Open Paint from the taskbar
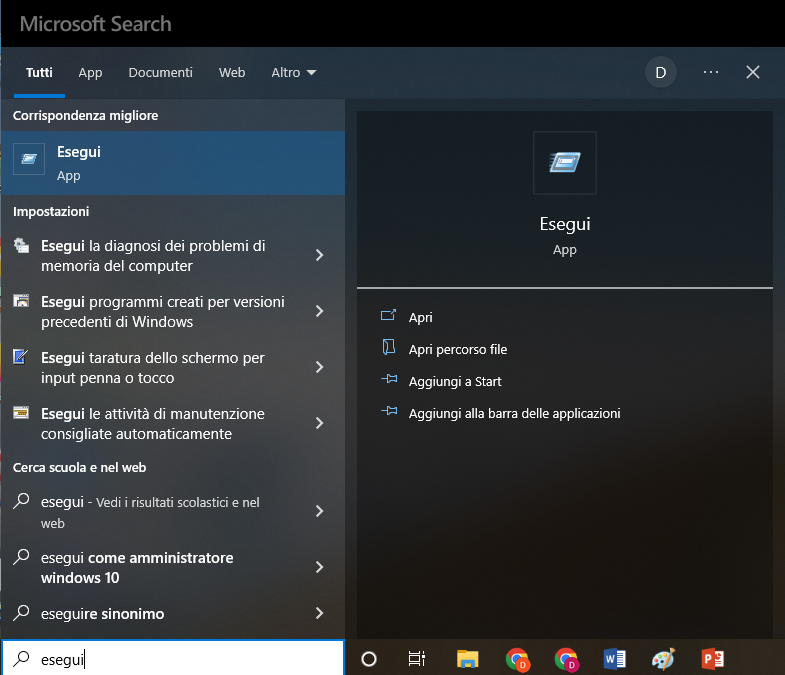785x675 pixels. (663, 659)
